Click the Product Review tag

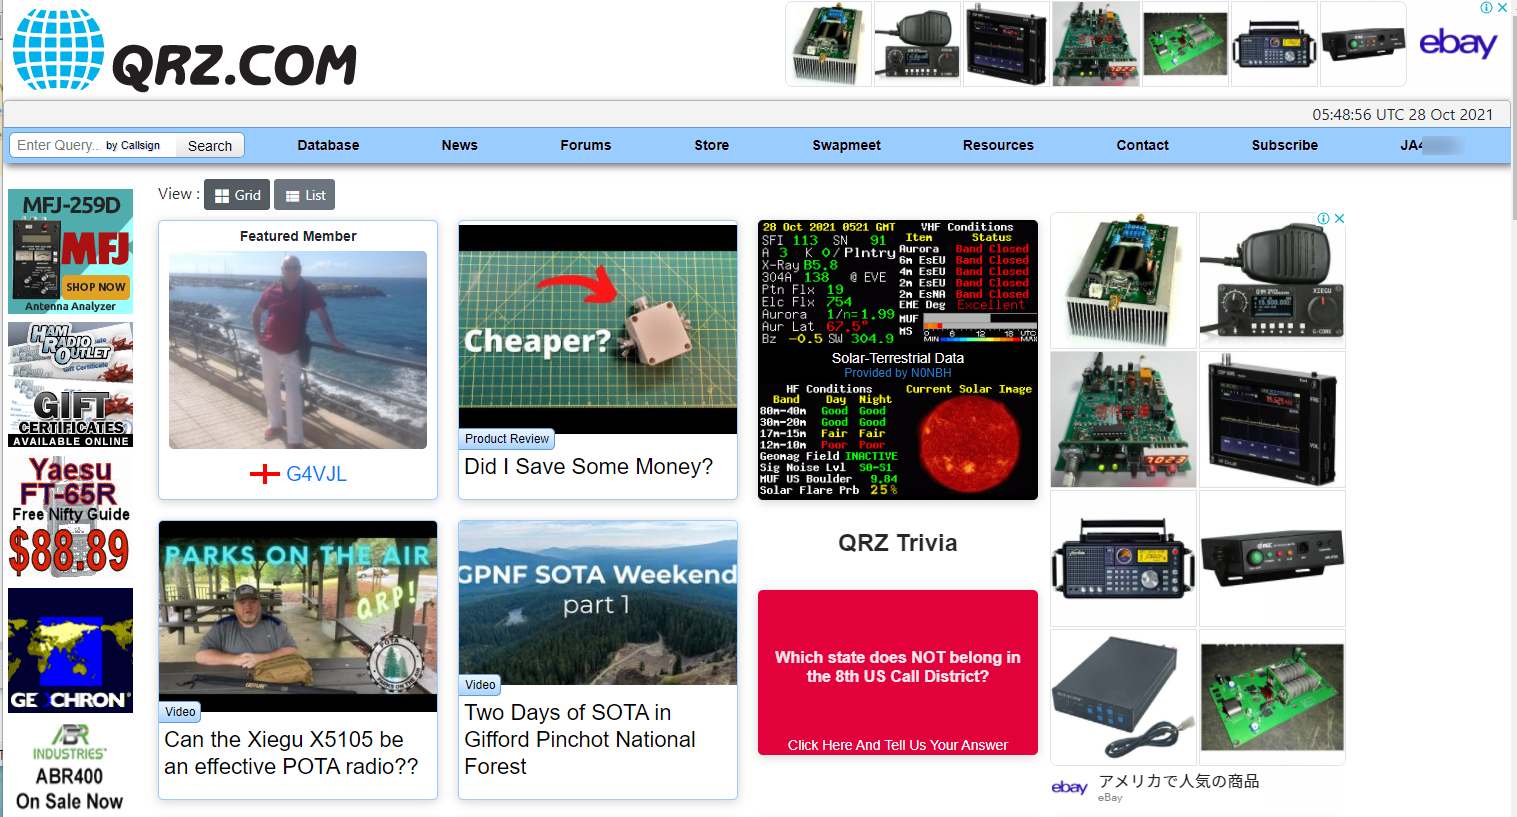click(x=507, y=439)
